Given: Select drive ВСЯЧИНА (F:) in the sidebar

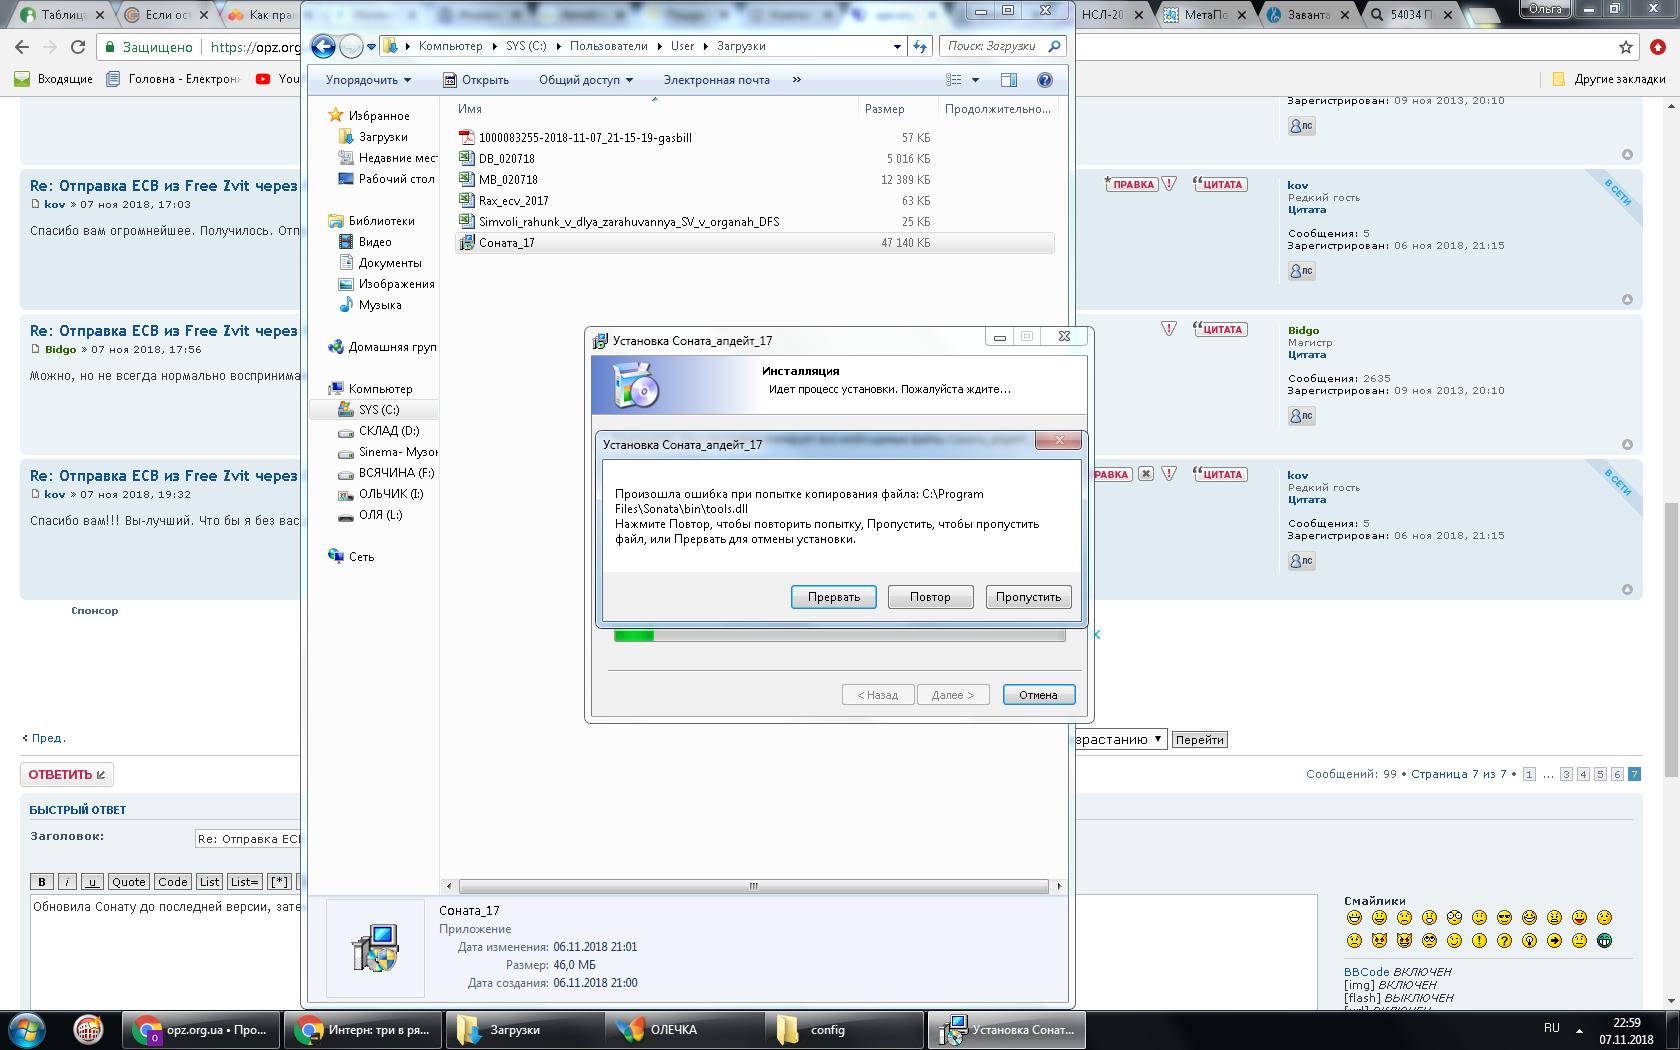Looking at the screenshot, I should (386, 473).
